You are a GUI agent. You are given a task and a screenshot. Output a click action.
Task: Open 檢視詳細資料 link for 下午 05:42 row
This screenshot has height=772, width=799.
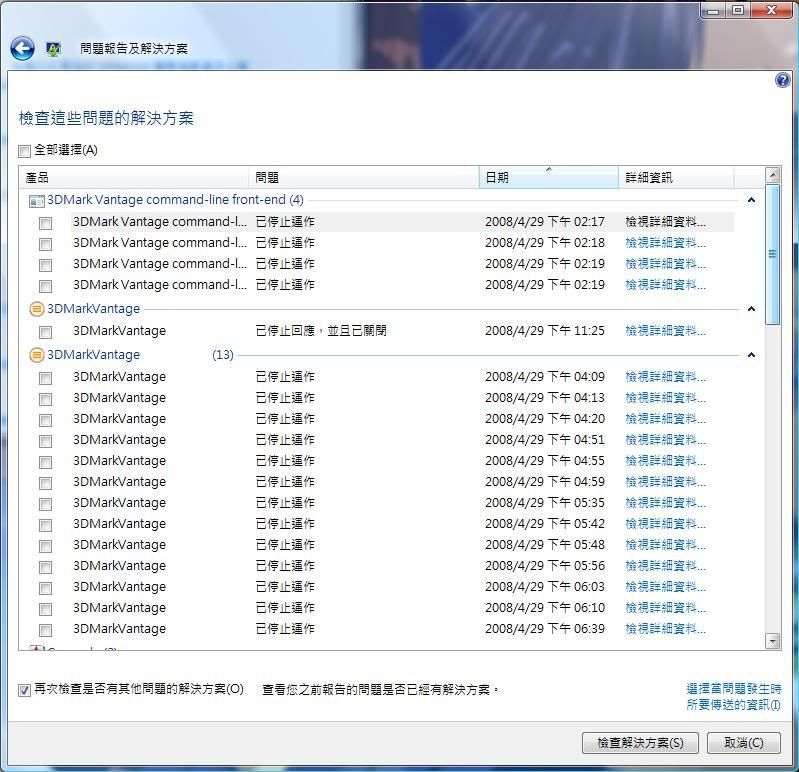(x=665, y=523)
